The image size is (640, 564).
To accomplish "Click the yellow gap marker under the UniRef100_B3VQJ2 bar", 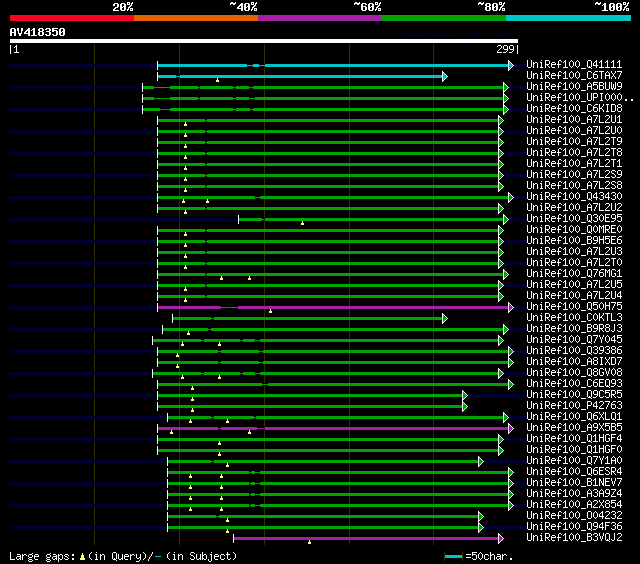I will tap(309, 542).
